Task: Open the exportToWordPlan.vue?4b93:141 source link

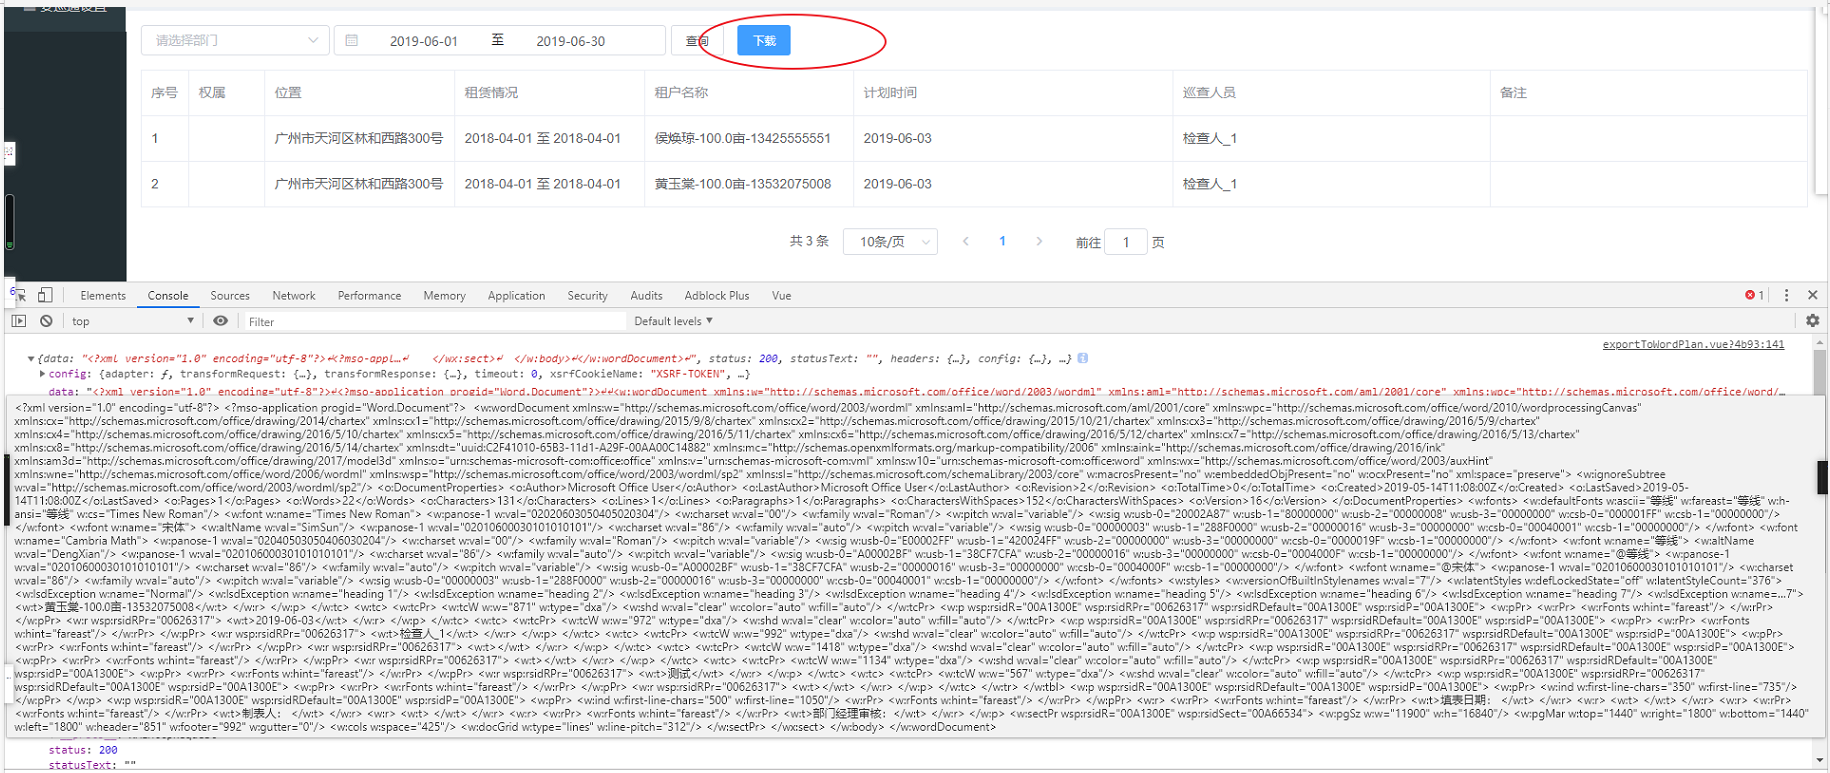Action: click(x=1693, y=344)
